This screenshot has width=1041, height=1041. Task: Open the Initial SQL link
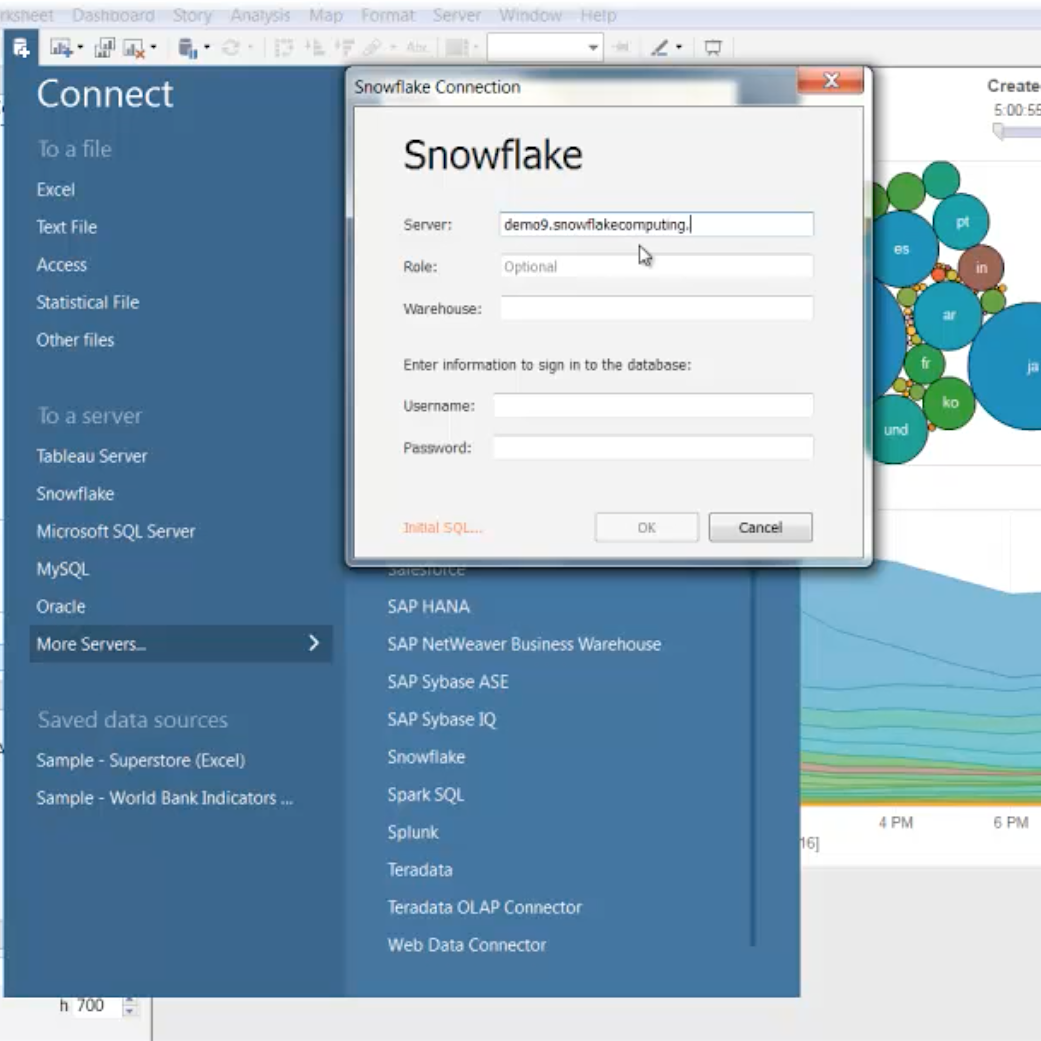coord(442,527)
